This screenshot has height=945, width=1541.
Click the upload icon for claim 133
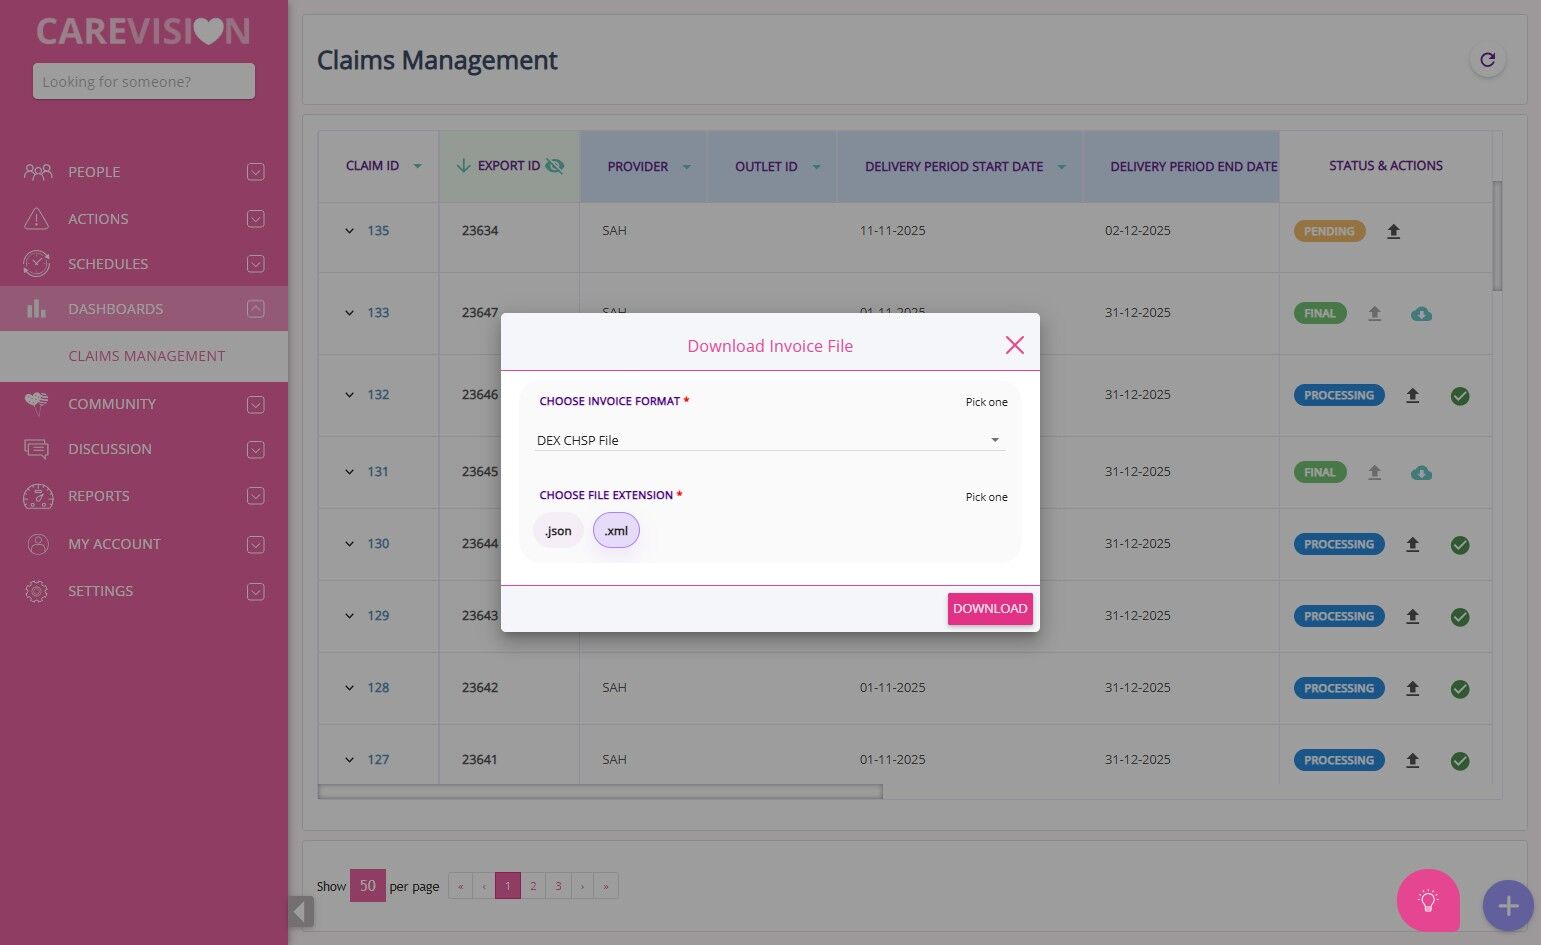click(x=1375, y=313)
